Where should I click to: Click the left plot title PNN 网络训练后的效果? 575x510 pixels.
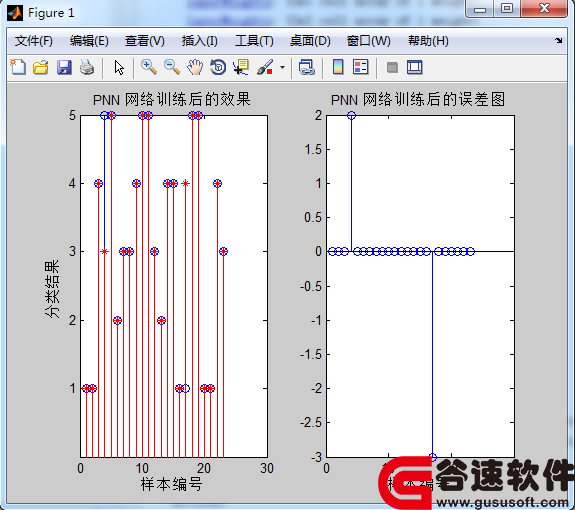coord(172,99)
